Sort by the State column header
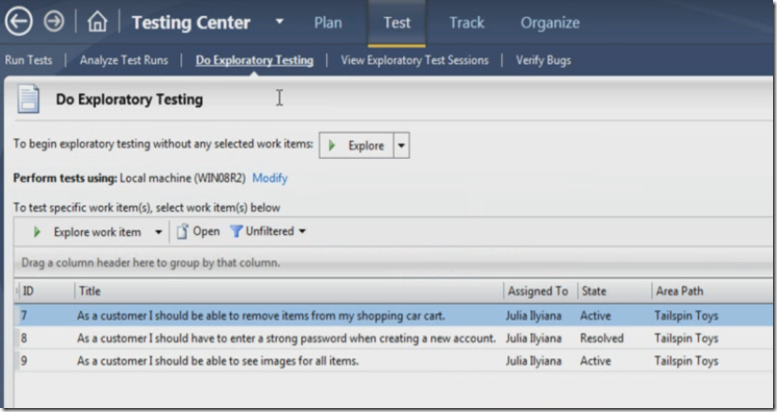This screenshot has width=777, height=412. tap(614, 291)
